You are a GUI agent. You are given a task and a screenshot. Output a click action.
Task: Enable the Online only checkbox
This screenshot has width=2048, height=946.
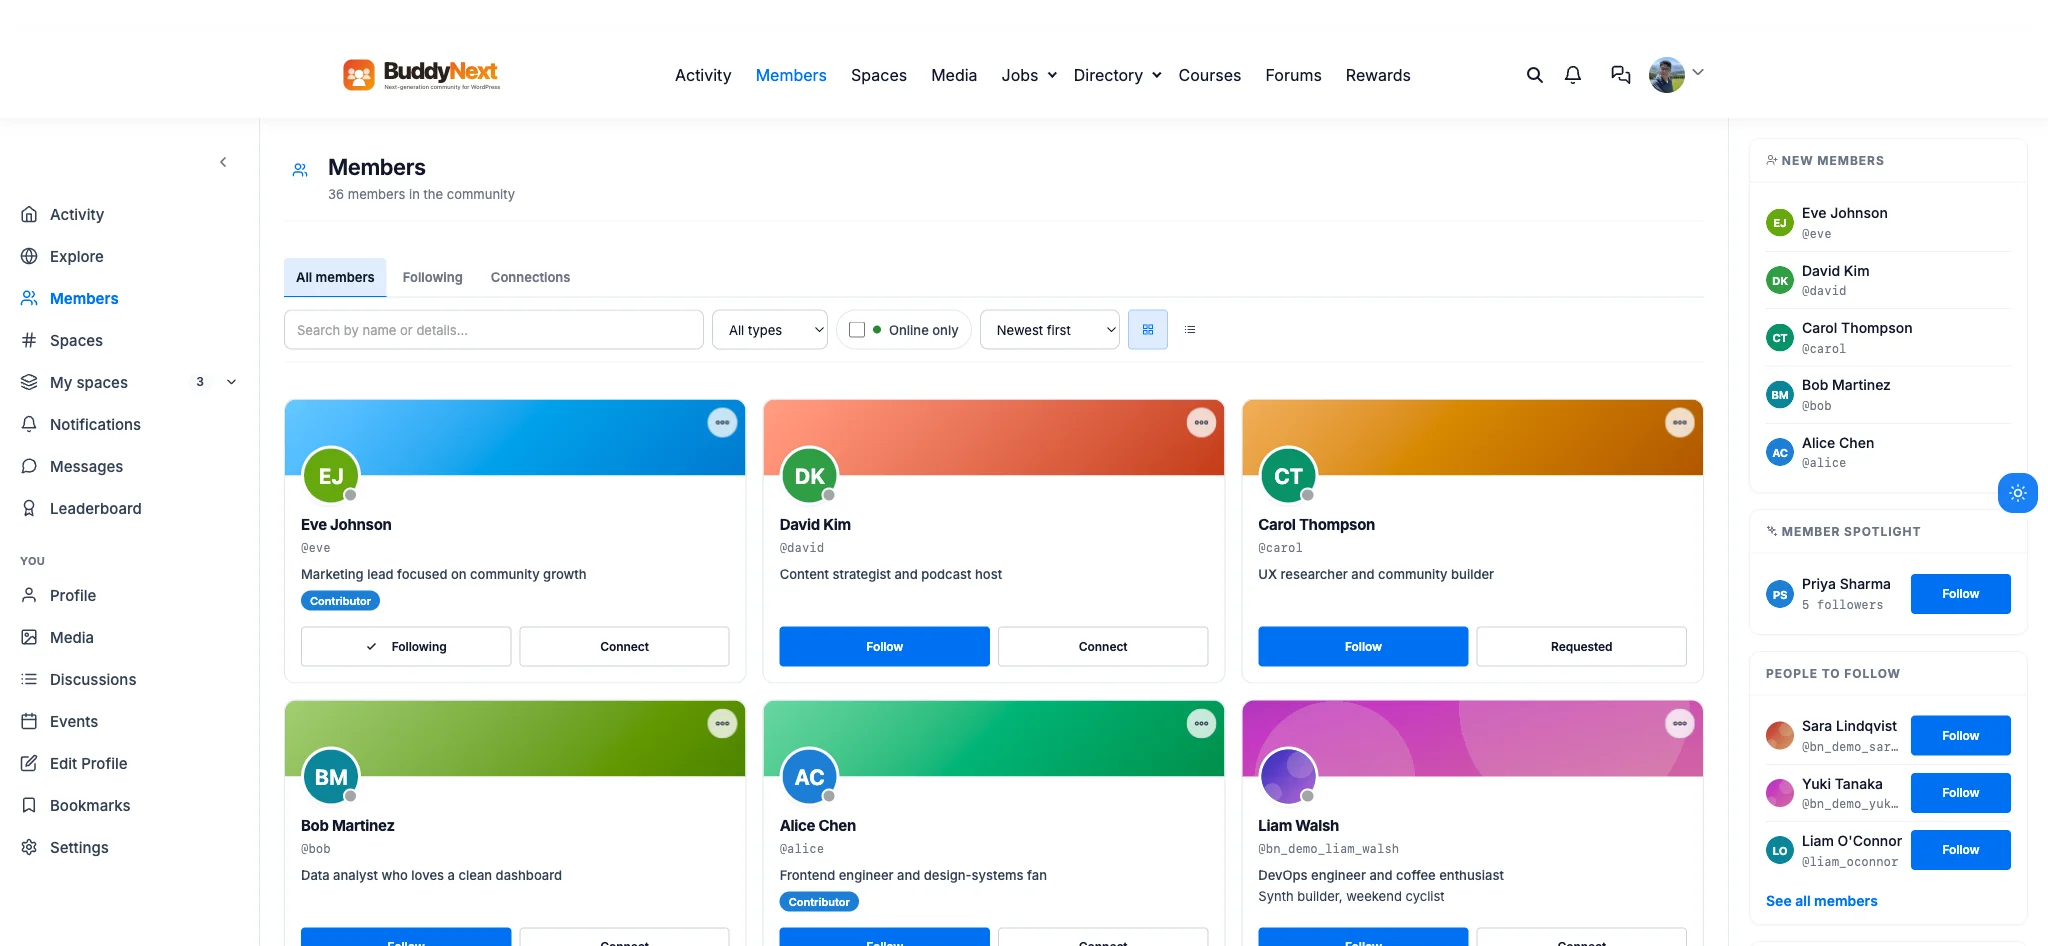pyautogui.click(x=857, y=330)
